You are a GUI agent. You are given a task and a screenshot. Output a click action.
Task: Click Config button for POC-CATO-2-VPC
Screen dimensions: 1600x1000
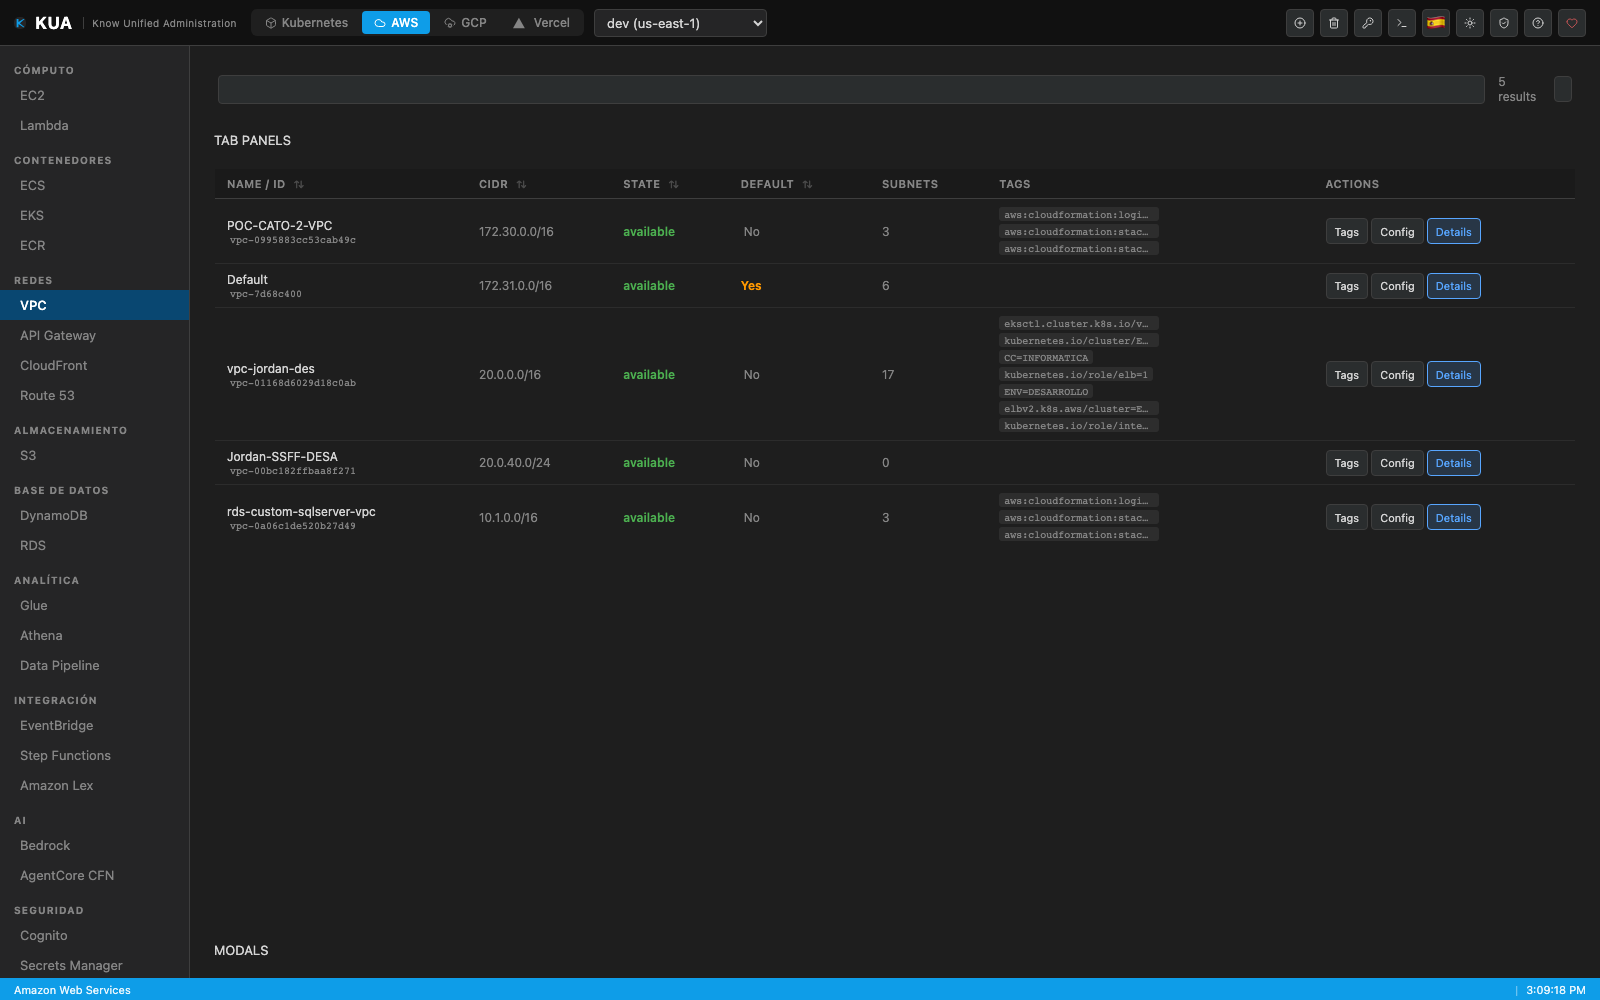pos(1397,232)
